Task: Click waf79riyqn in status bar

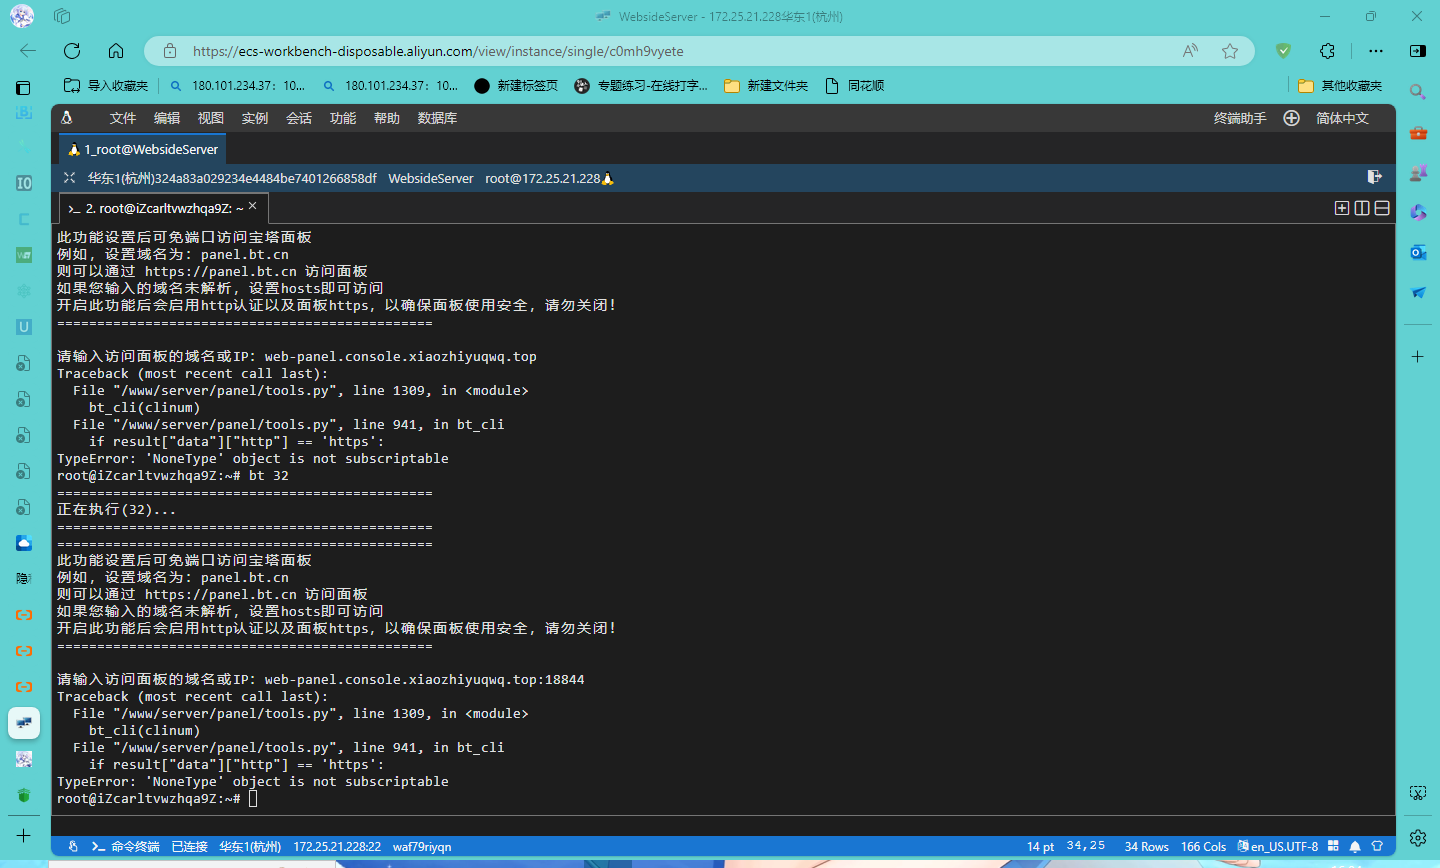Action: (422, 847)
